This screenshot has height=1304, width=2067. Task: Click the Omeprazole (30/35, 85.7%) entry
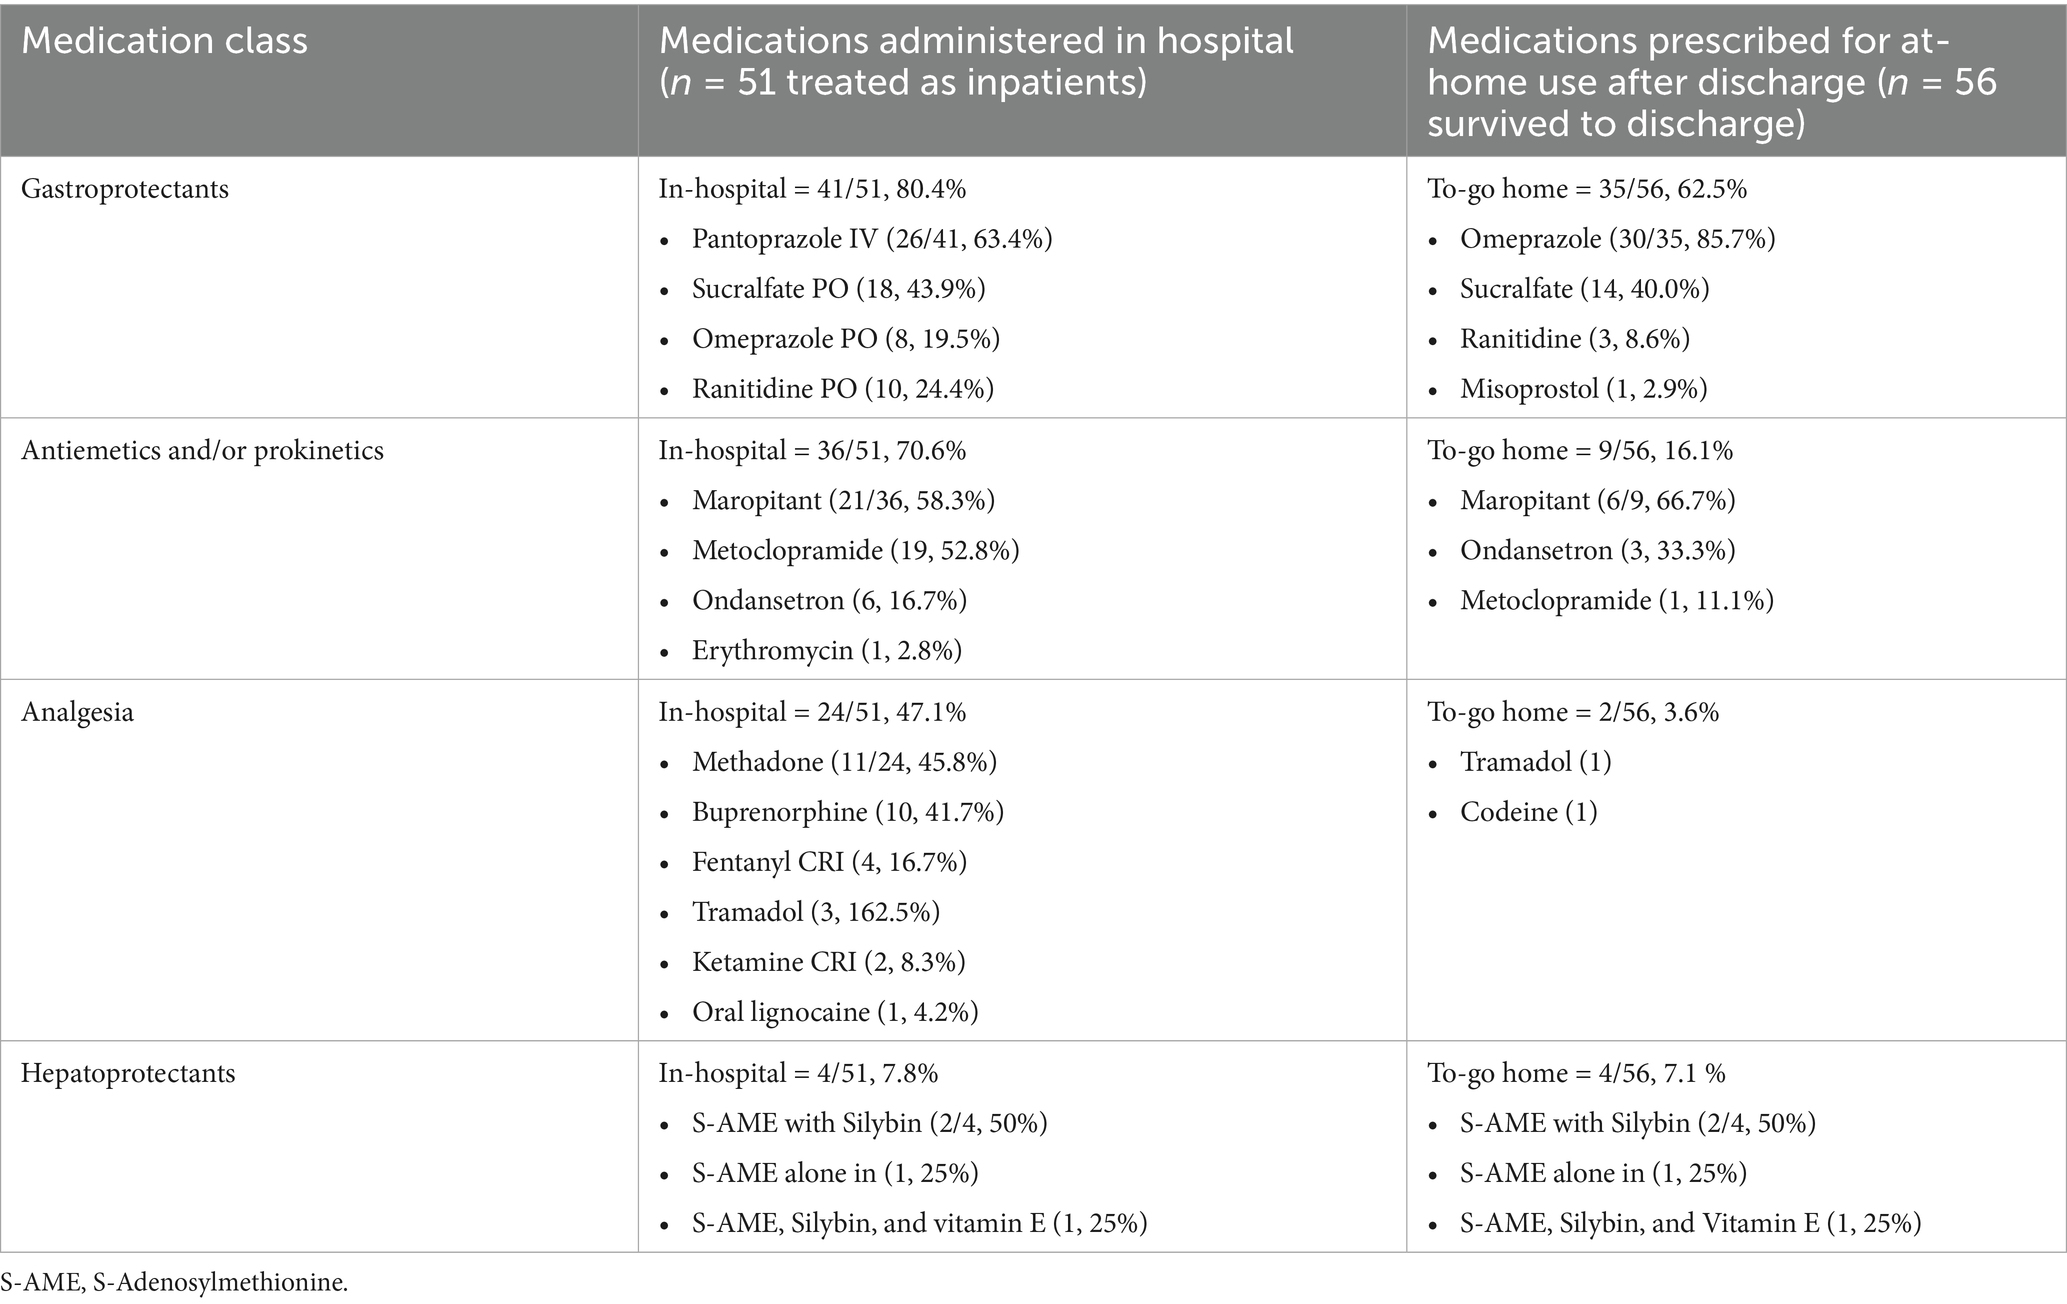(1617, 239)
